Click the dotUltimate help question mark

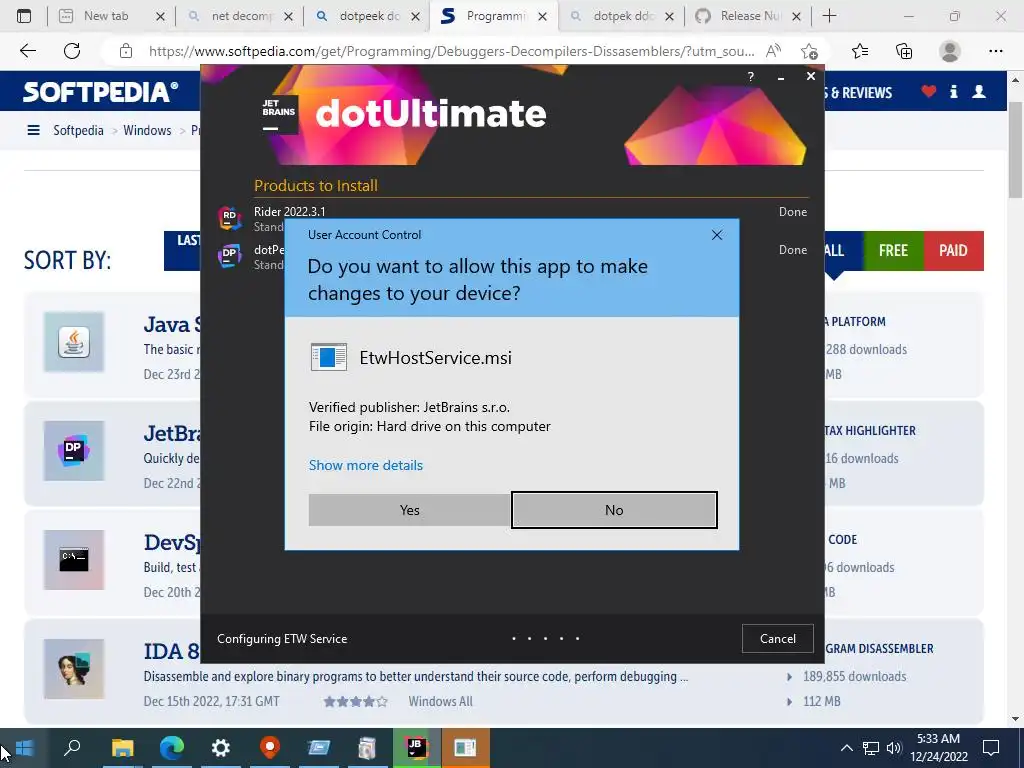pyautogui.click(x=750, y=76)
